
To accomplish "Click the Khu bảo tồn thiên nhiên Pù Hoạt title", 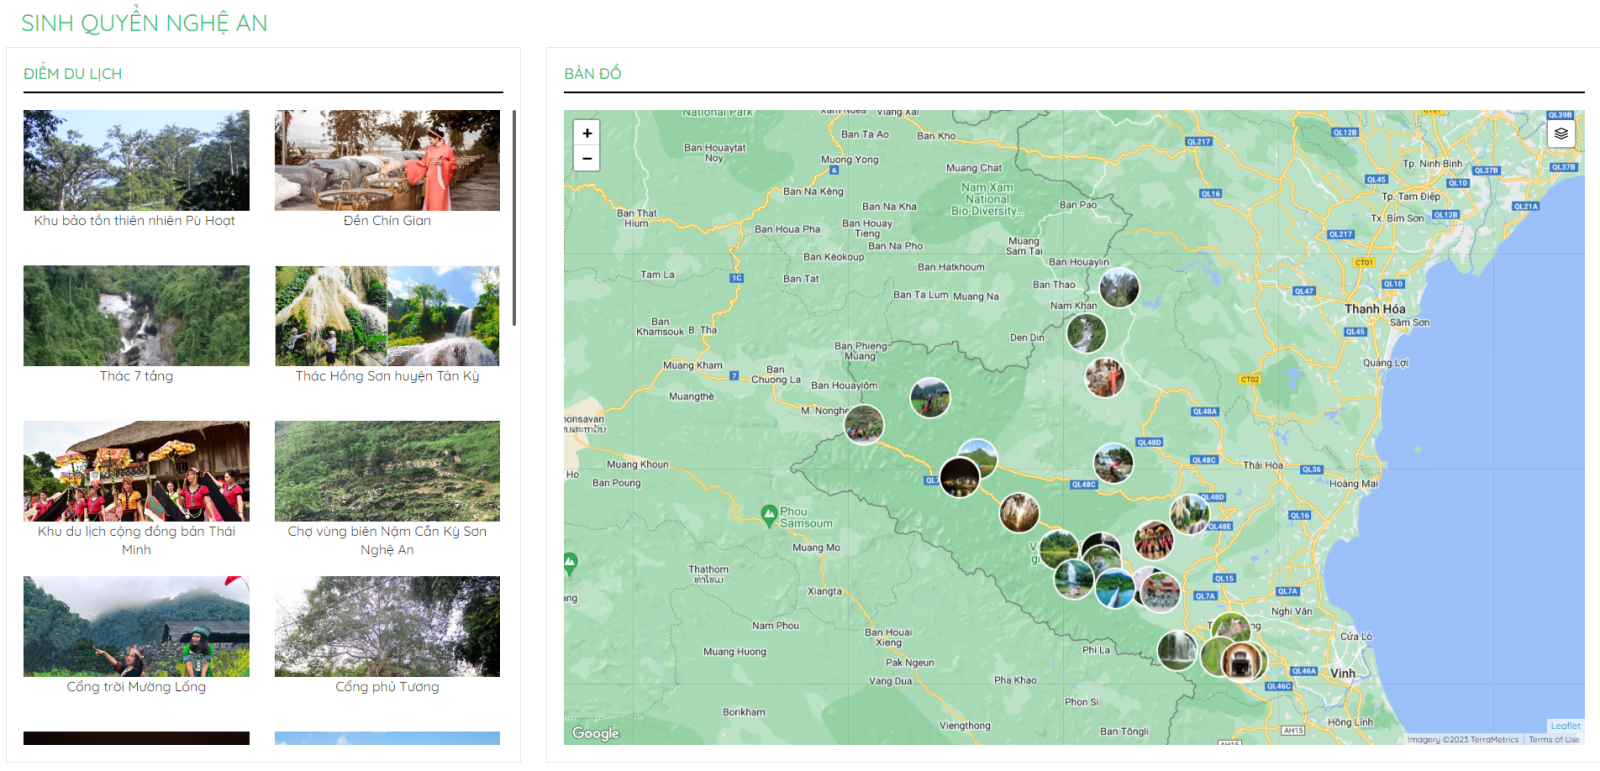I will [135, 221].
